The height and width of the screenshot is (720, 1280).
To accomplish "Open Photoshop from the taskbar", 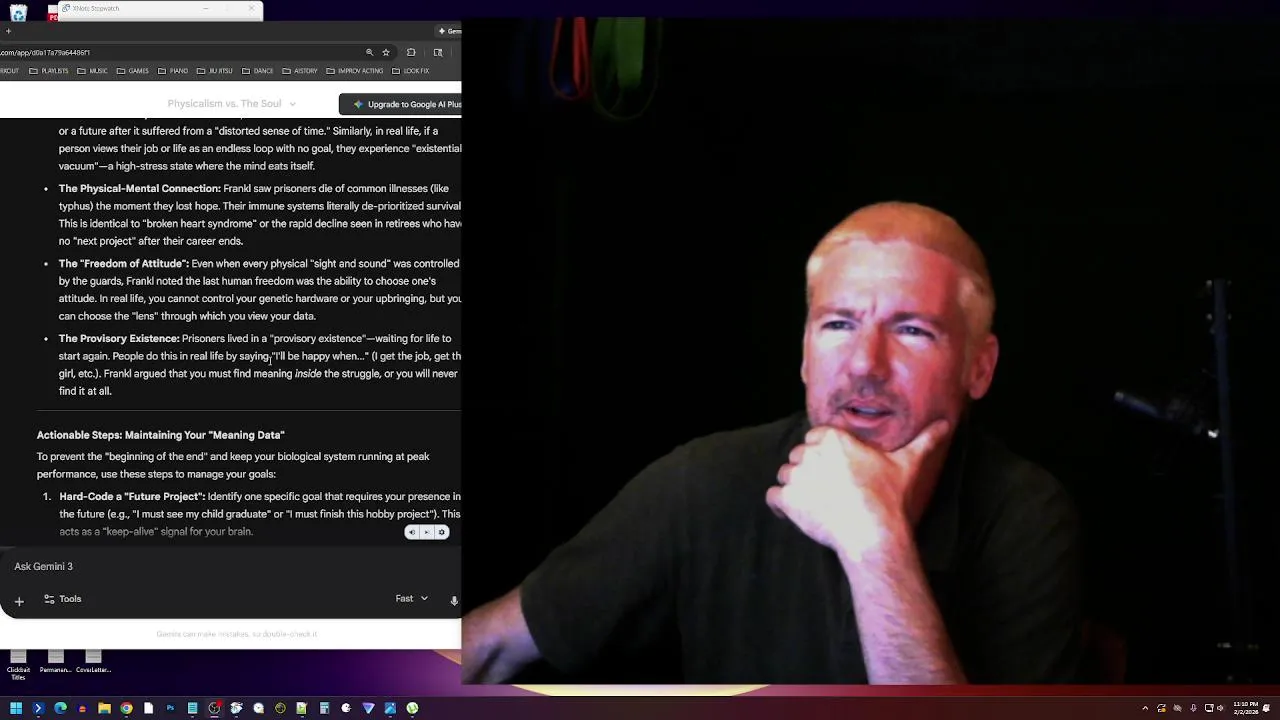I will [170, 708].
